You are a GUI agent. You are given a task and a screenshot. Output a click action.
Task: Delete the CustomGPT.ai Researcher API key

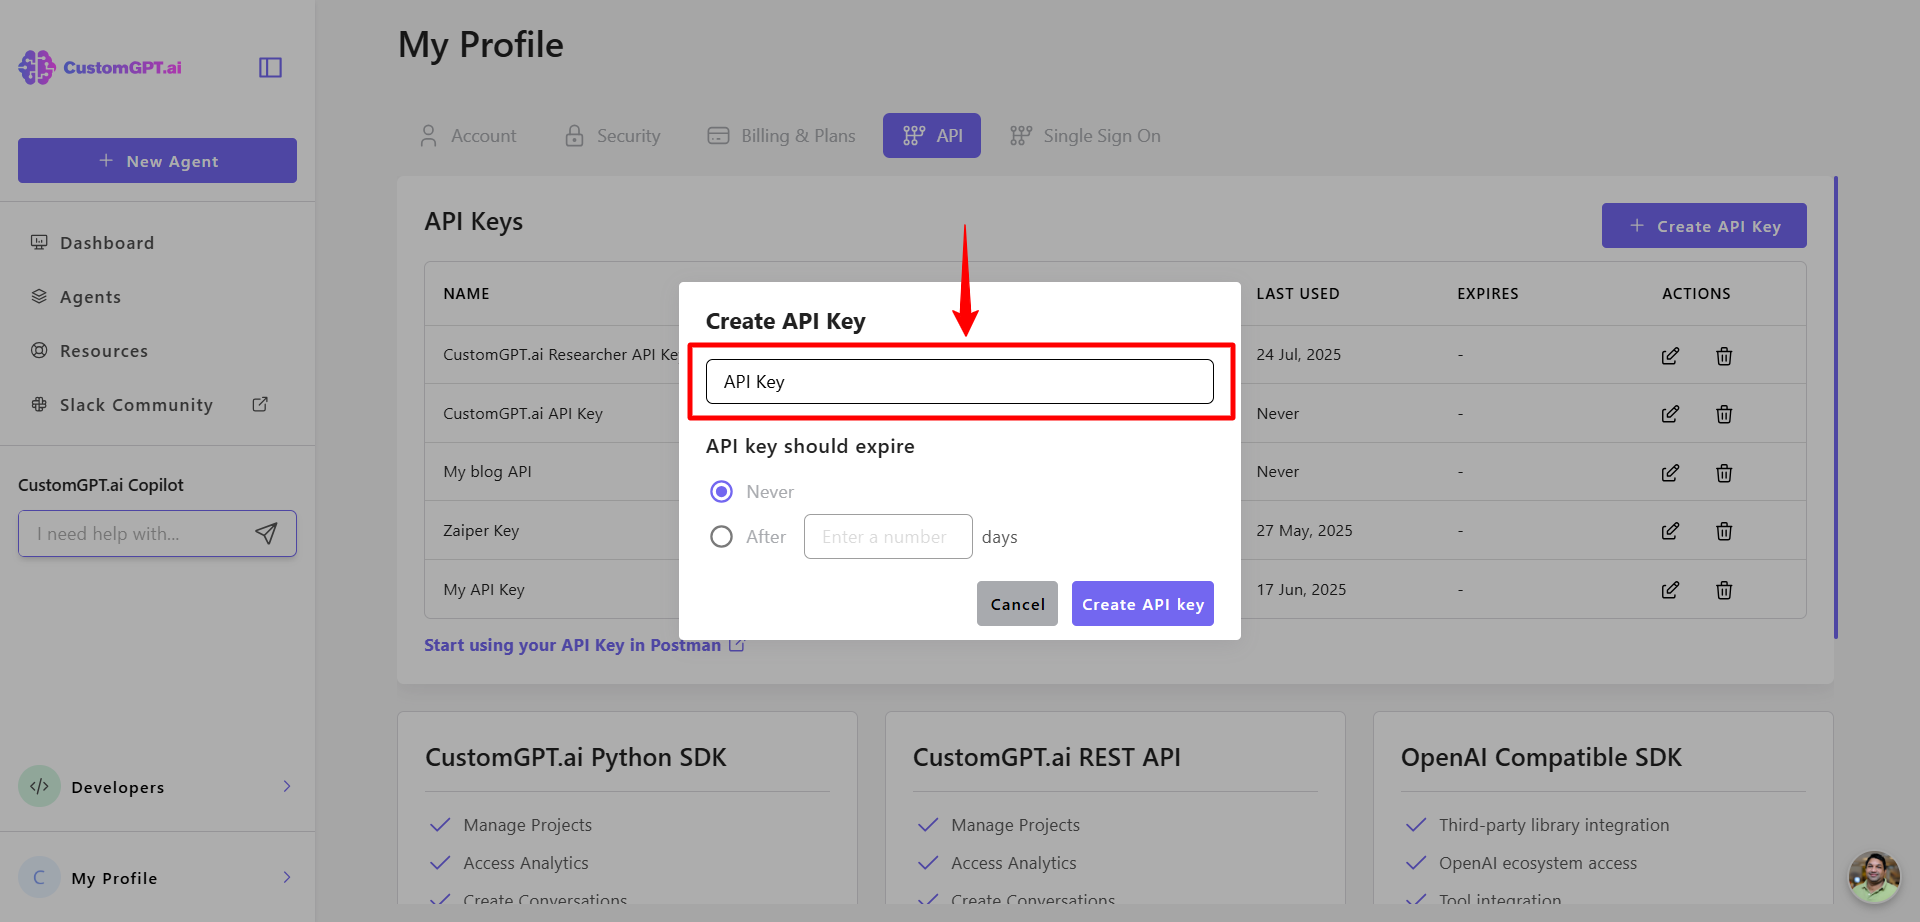[1724, 356]
